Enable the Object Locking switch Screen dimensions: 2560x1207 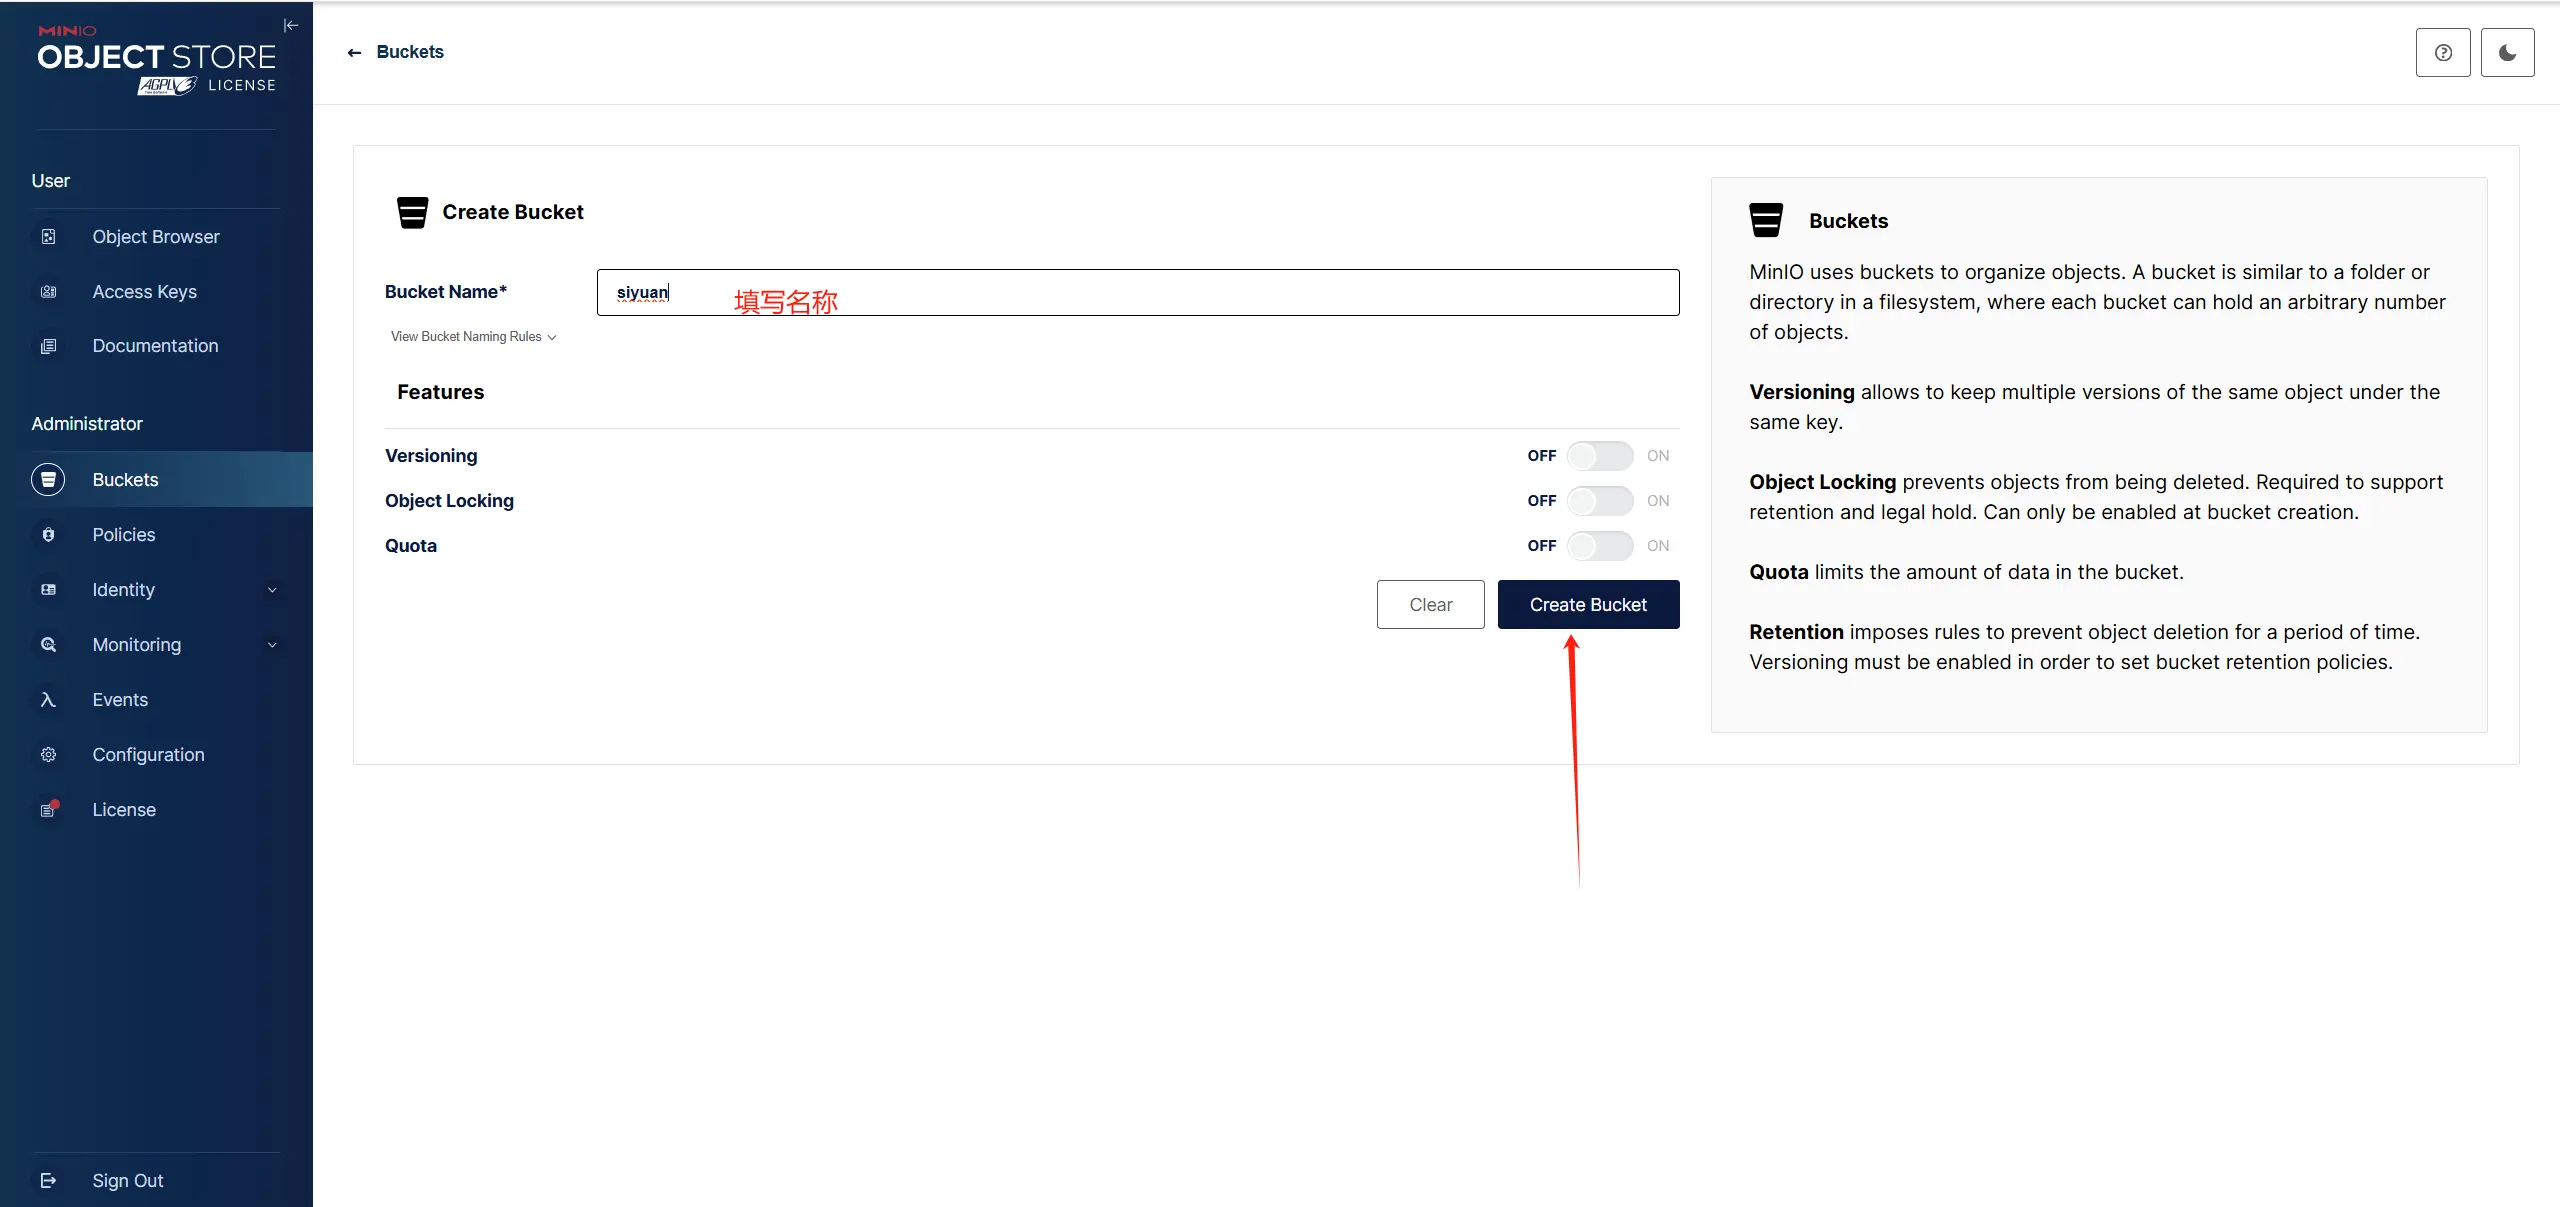pos(1600,501)
